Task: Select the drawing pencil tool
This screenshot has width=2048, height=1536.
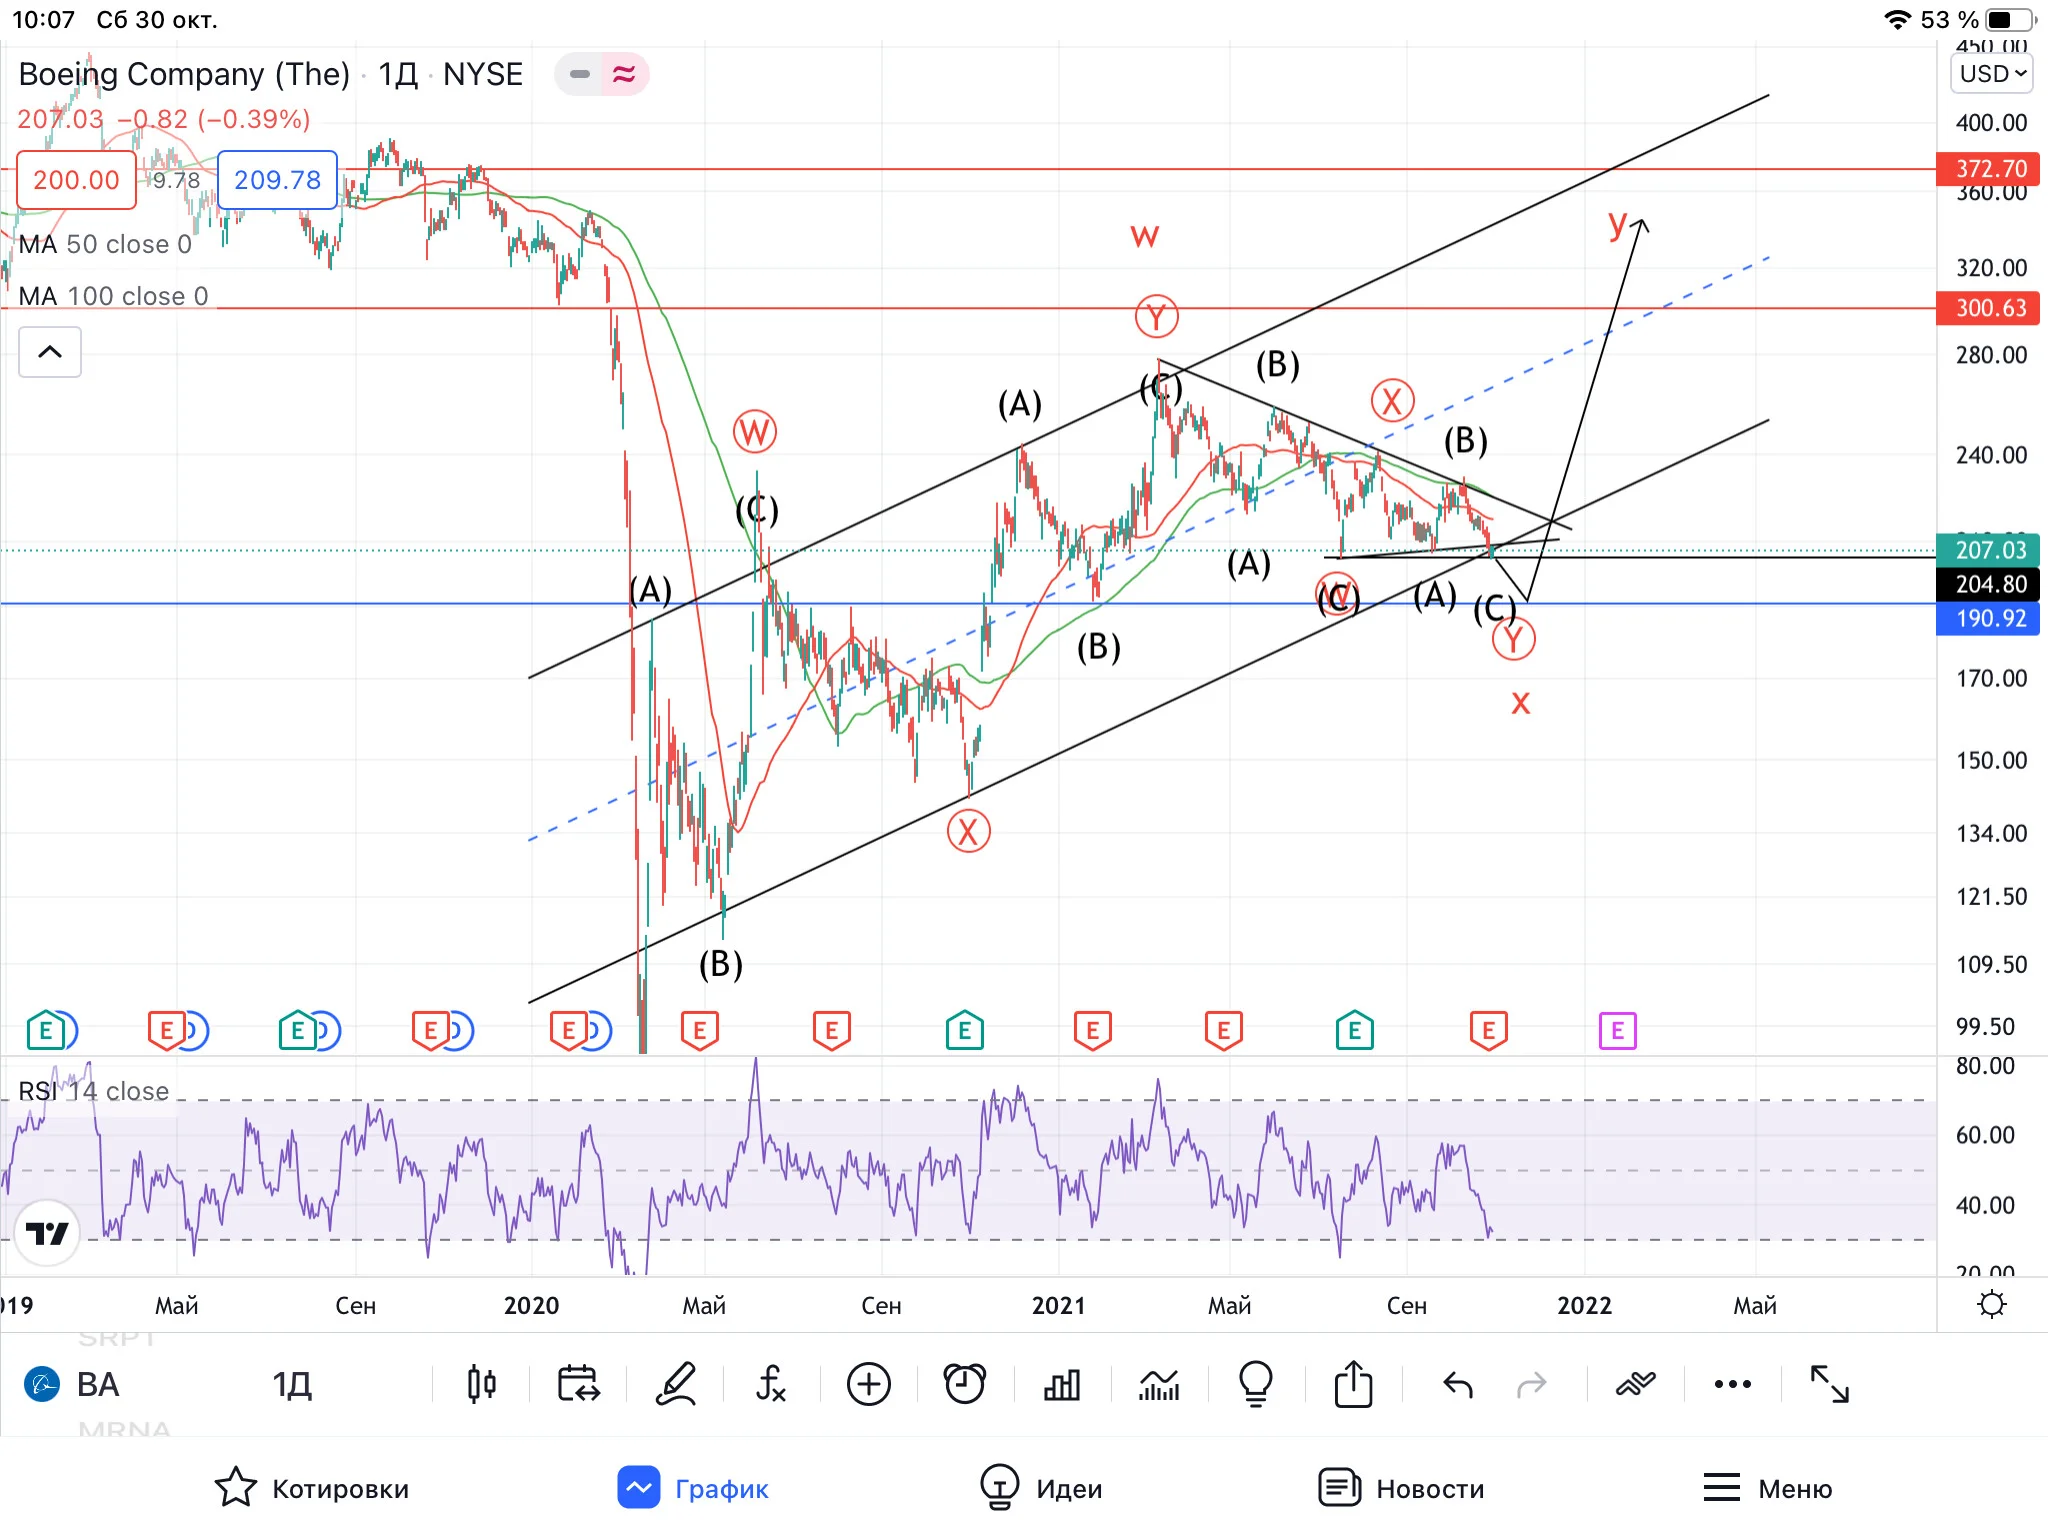Action: tap(675, 1384)
